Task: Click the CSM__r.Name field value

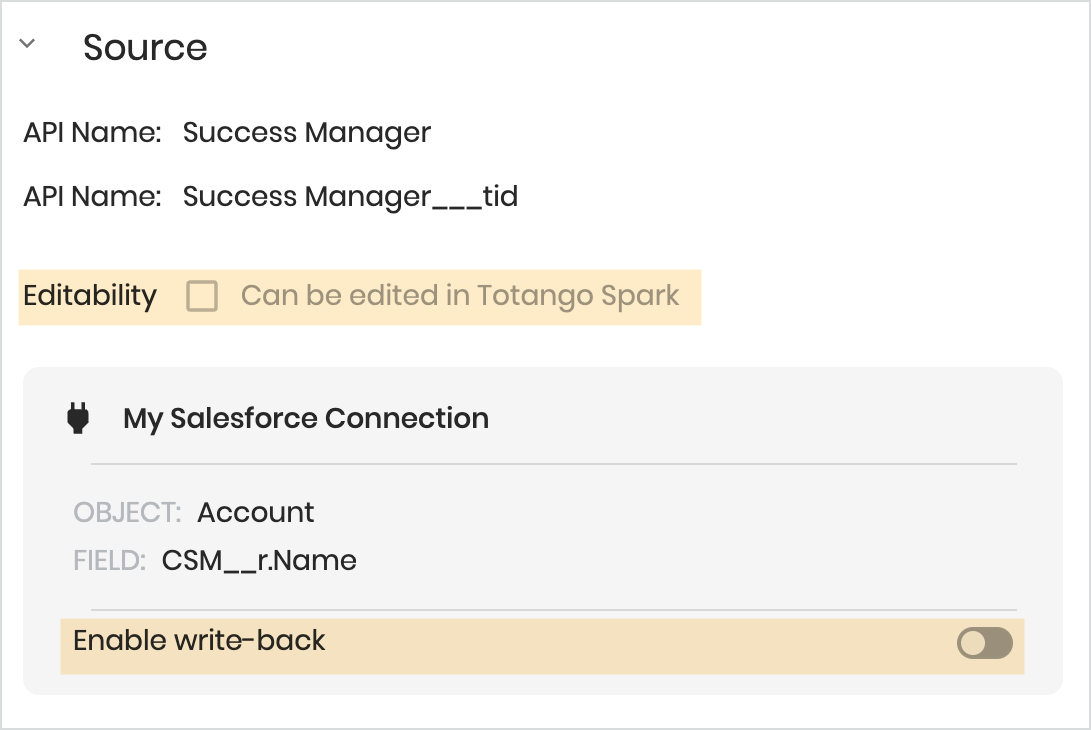Action: [259, 560]
